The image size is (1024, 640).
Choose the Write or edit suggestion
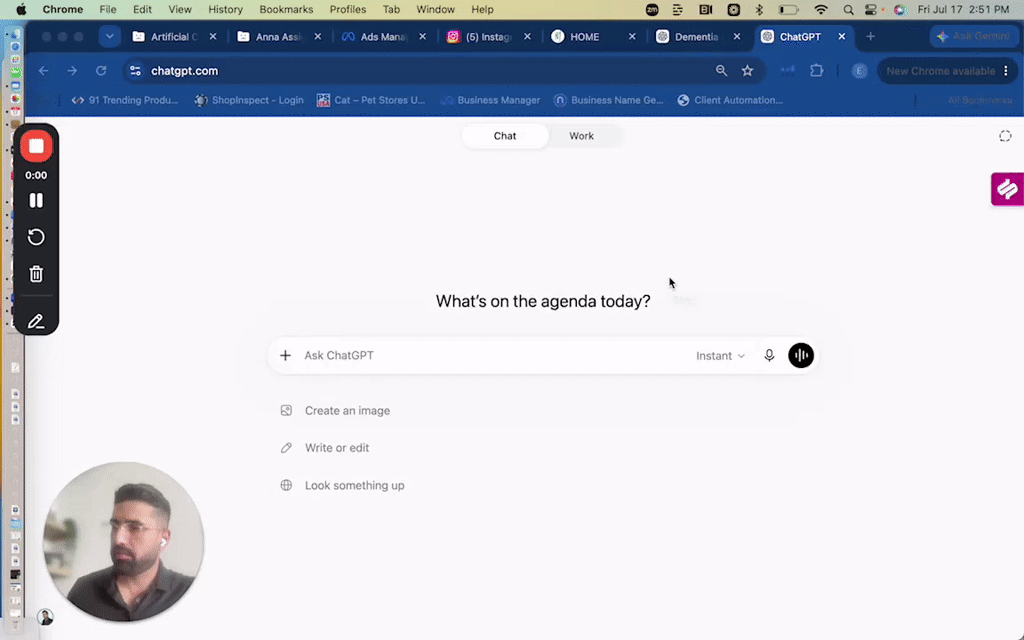click(325, 448)
